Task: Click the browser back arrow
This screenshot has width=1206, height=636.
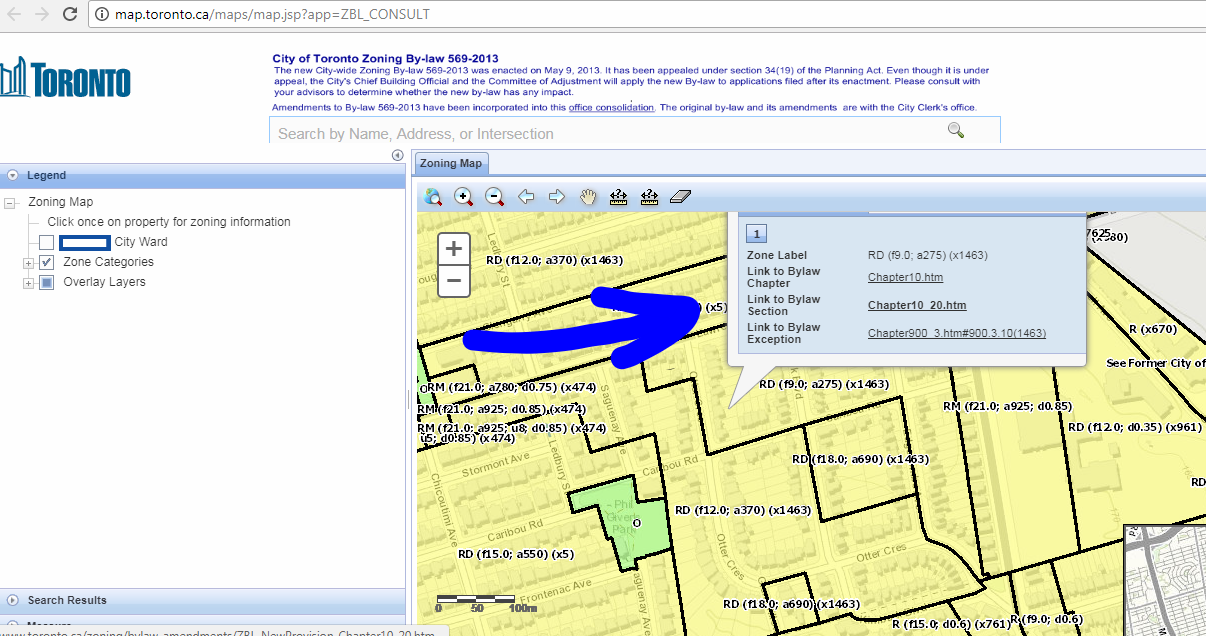Action: click(x=13, y=14)
